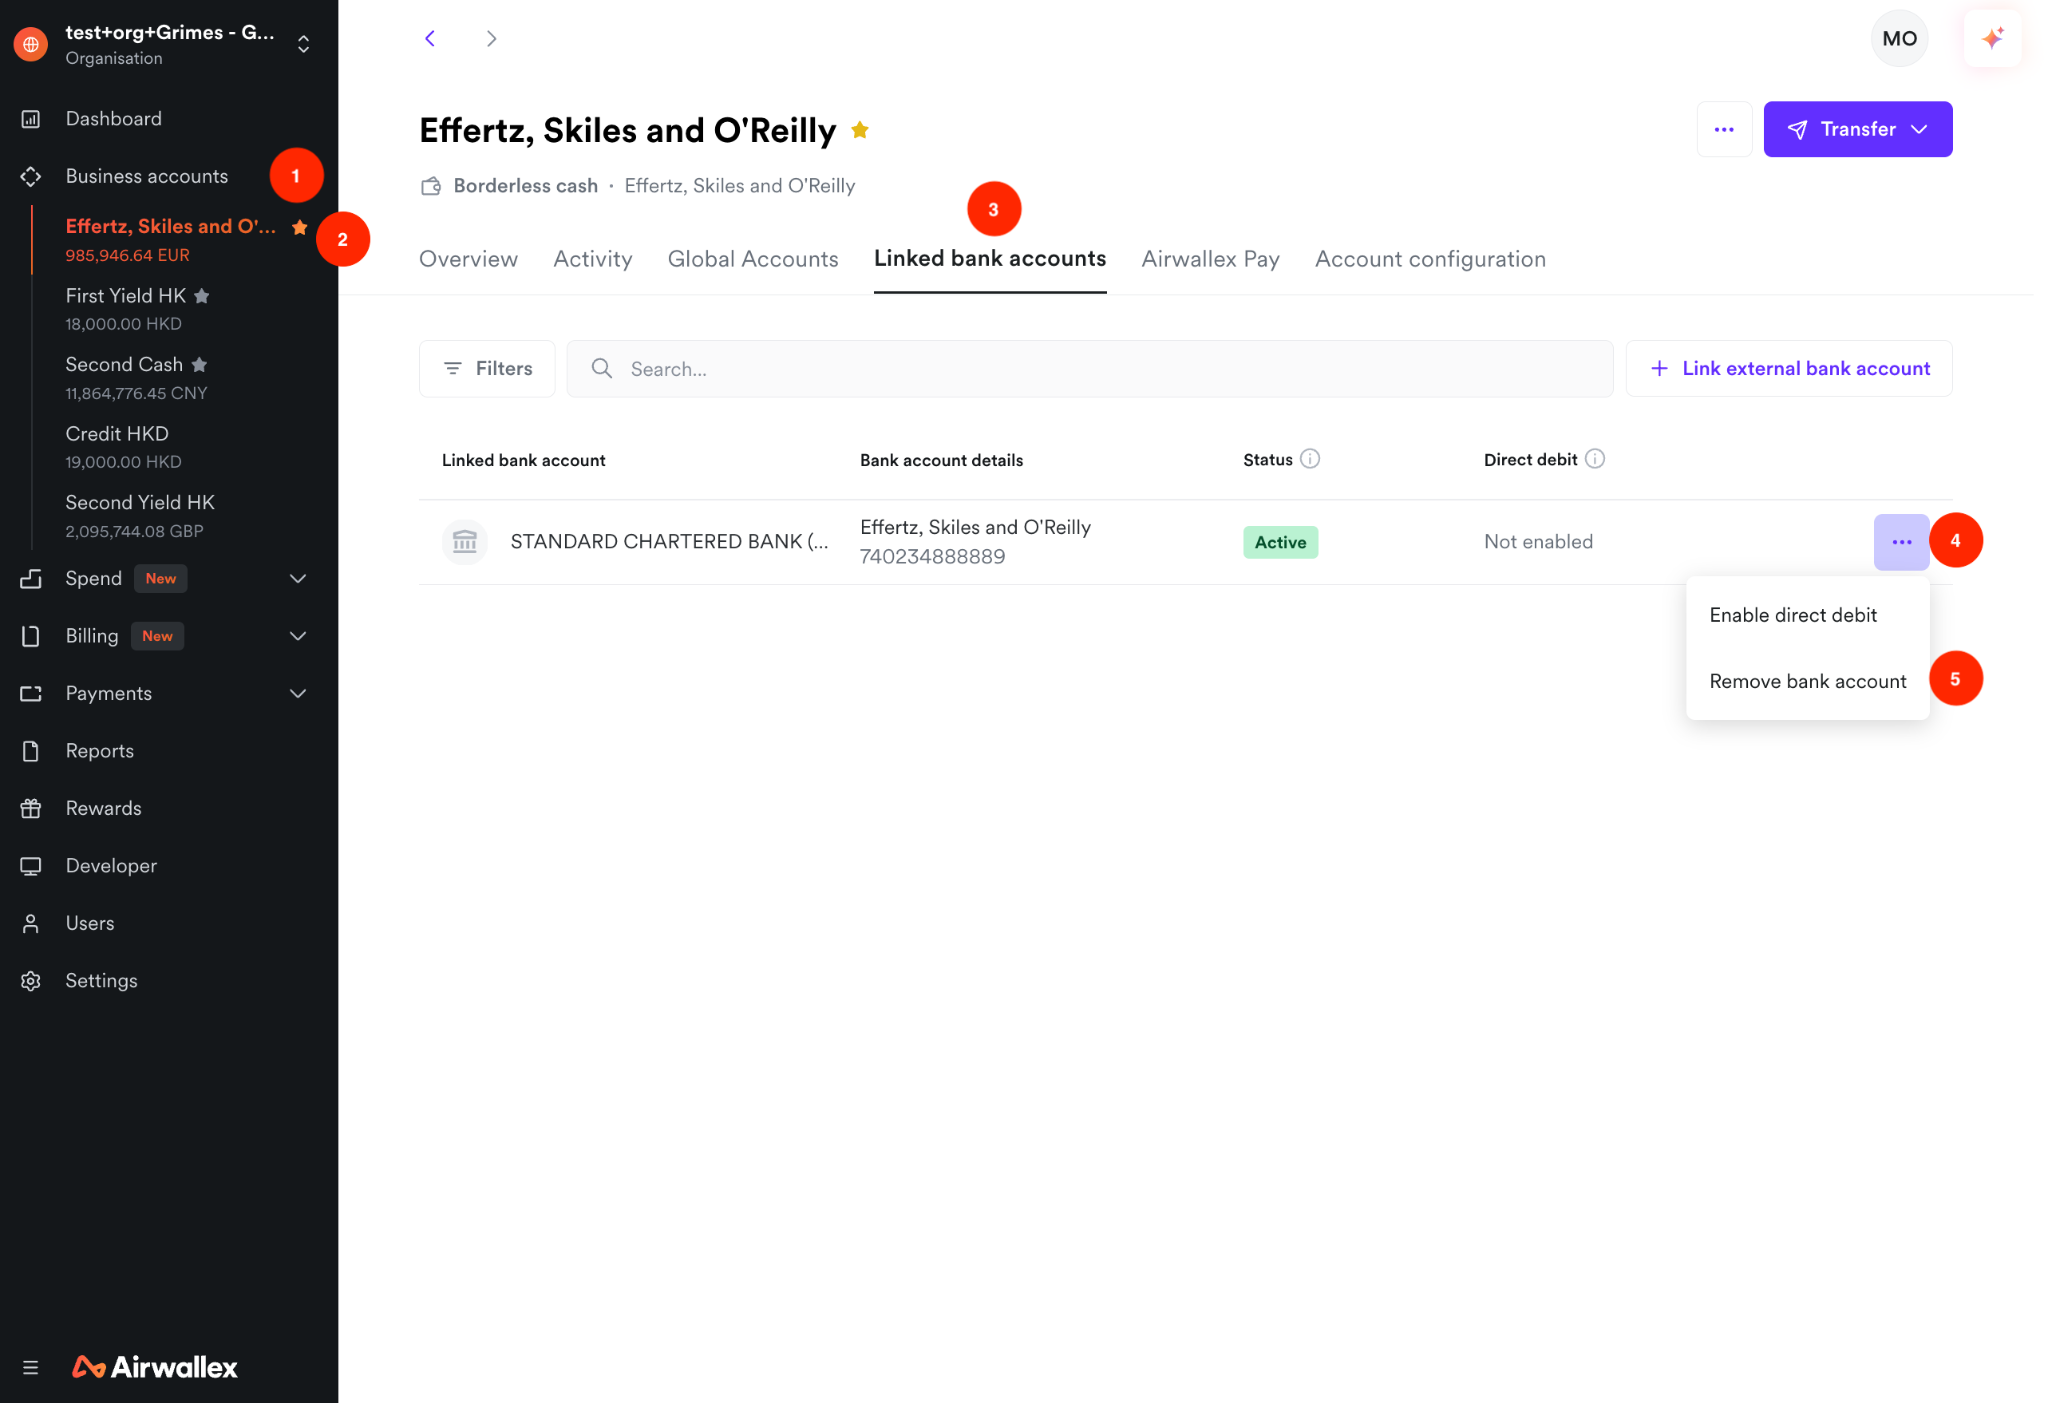Toggle star on First Yield HK
Viewport: 2048px width, 1403px height.
[x=202, y=296]
